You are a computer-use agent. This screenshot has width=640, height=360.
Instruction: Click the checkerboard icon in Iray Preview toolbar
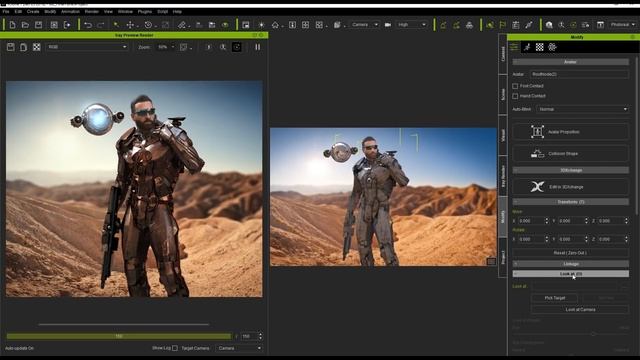(x=37, y=47)
